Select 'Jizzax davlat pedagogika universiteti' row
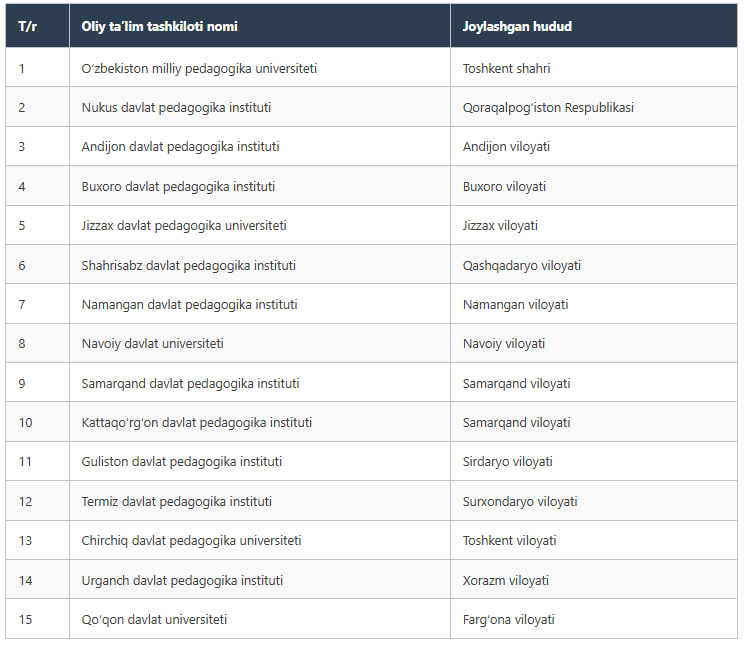 click(372, 225)
